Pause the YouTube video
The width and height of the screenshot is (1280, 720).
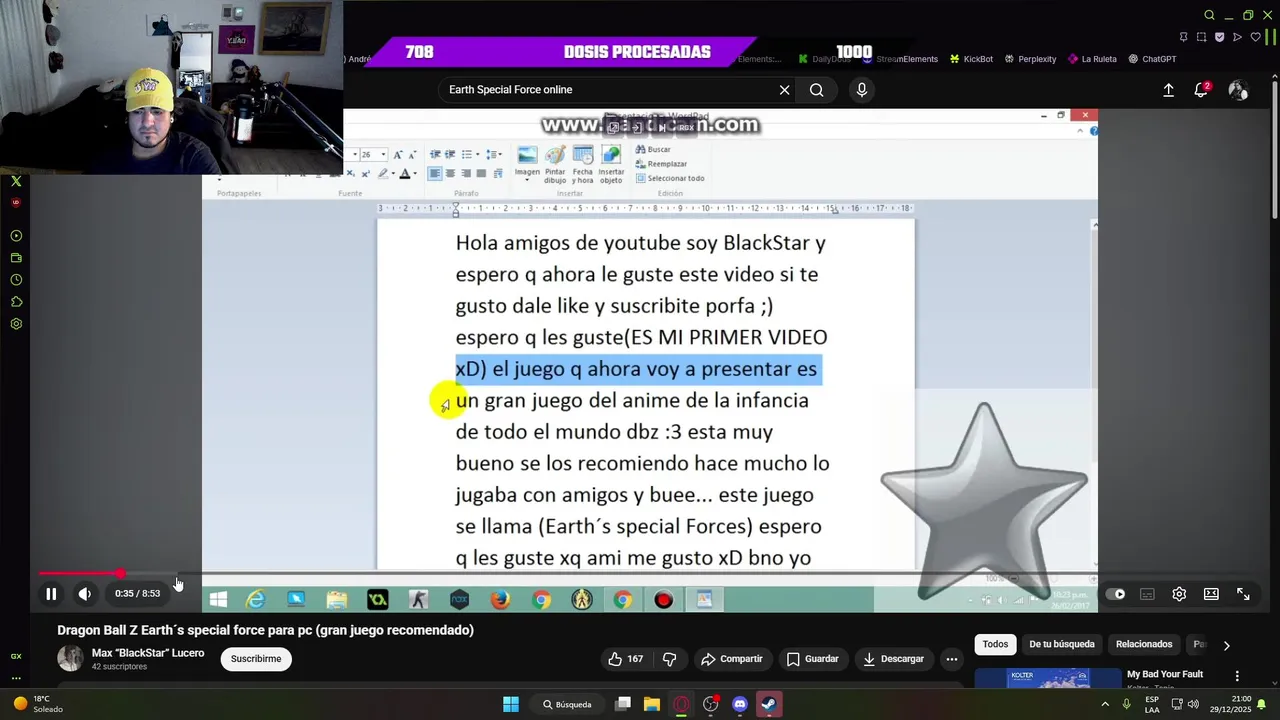pos(51,594)
